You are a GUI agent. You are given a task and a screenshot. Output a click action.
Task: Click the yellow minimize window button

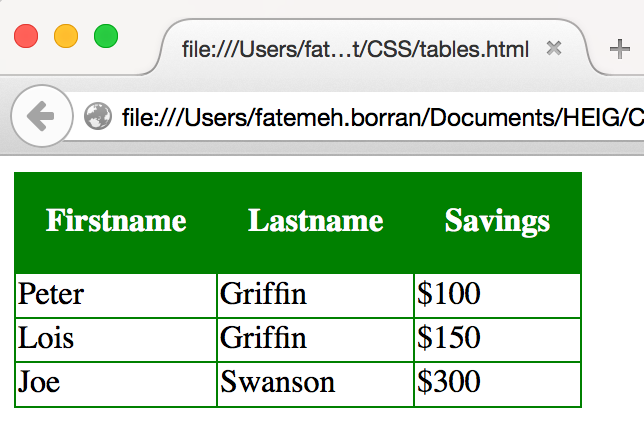coord(66,36)
